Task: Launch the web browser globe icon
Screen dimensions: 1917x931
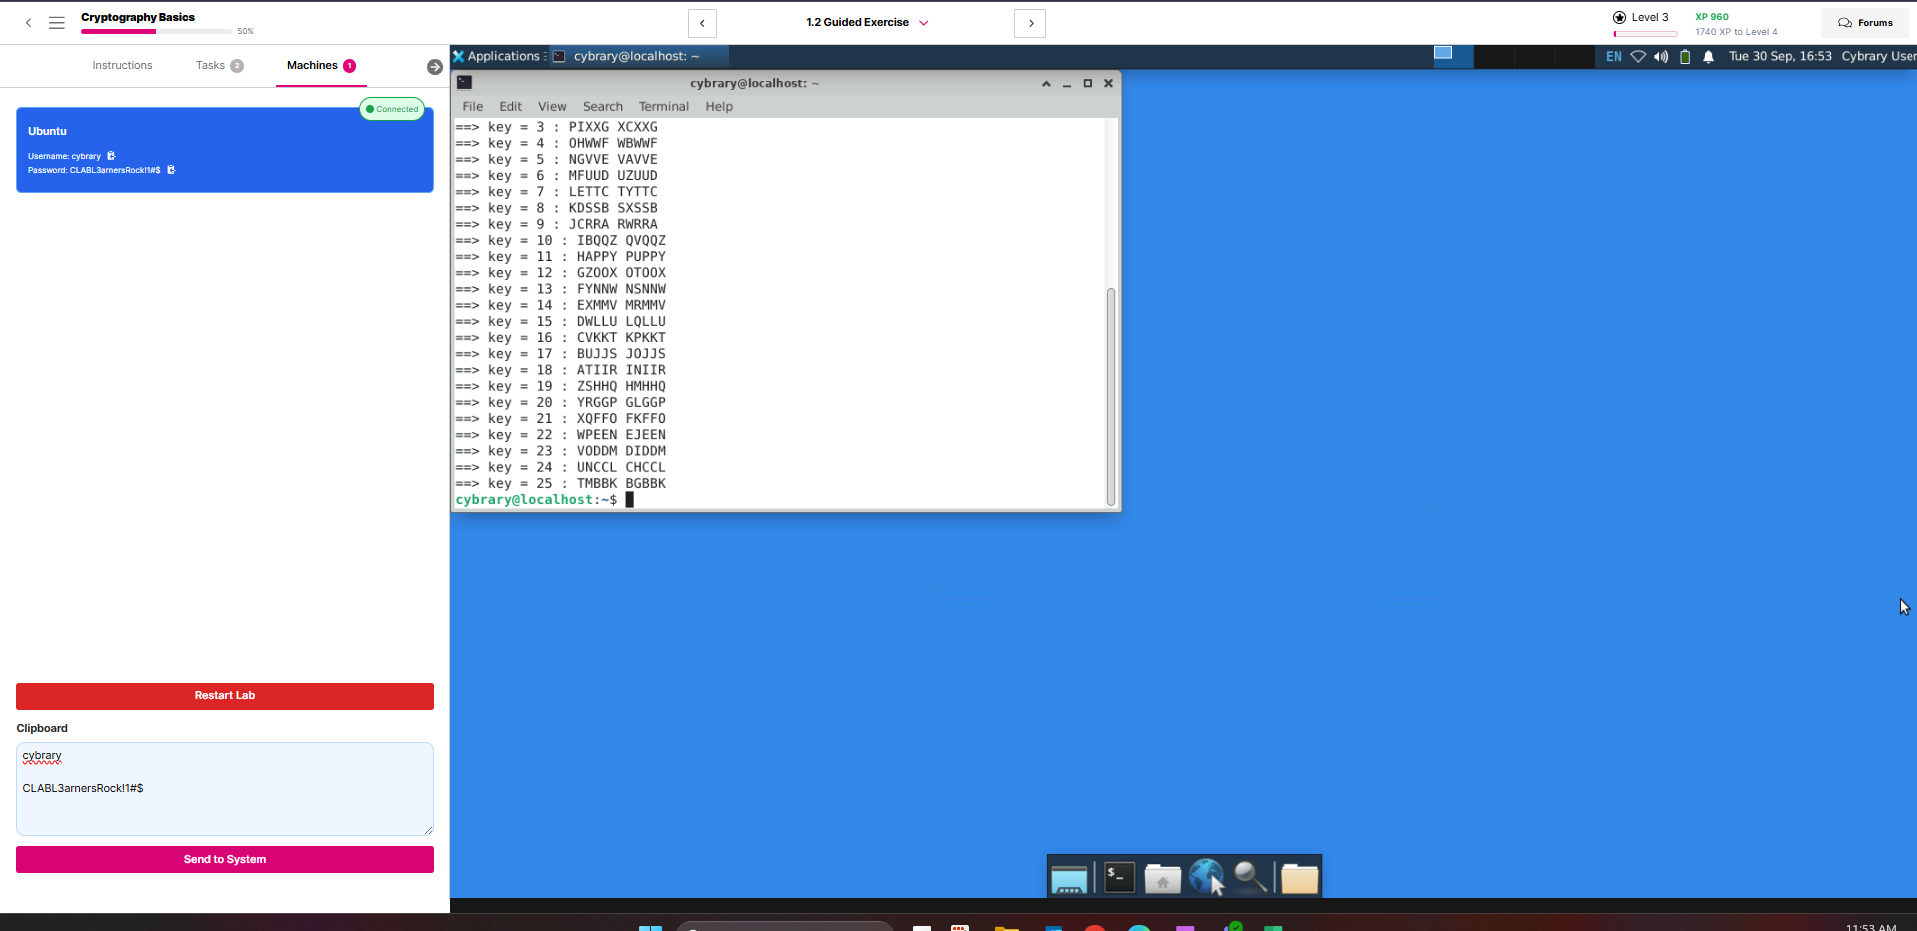Action: point(1206,878)
